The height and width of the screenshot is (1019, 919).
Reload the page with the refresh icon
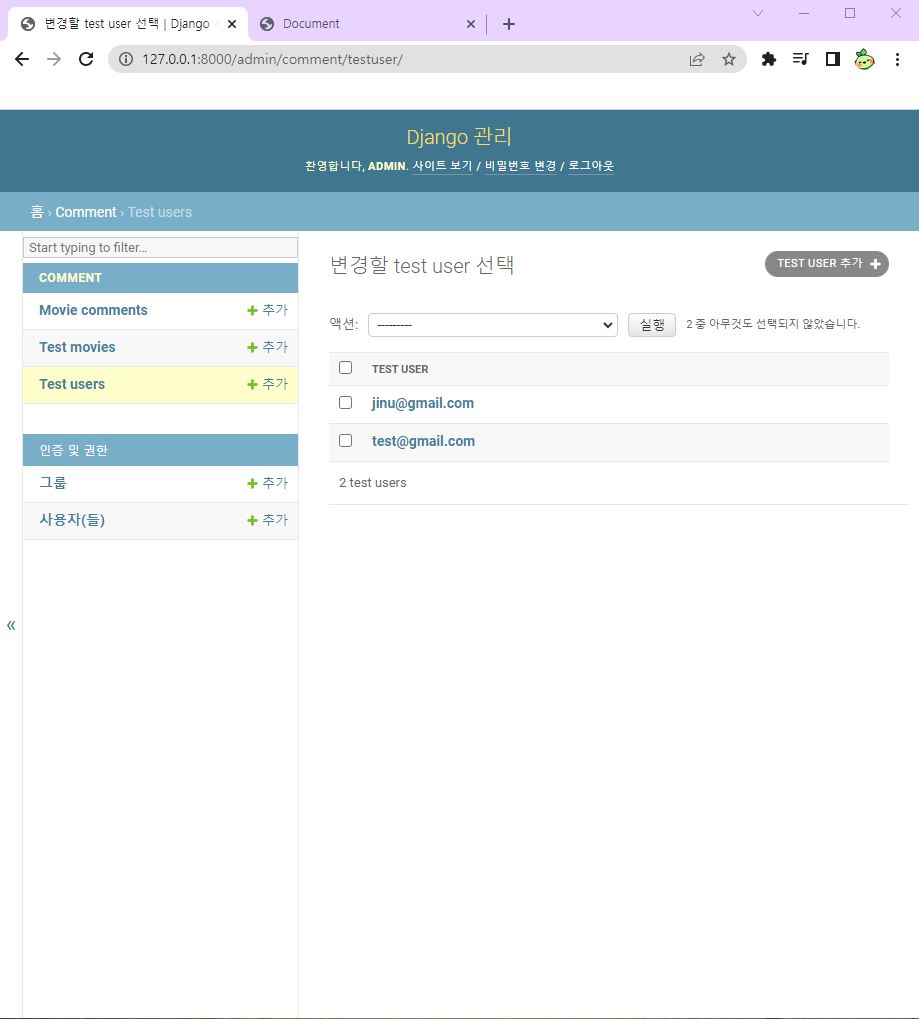[86, 59]
